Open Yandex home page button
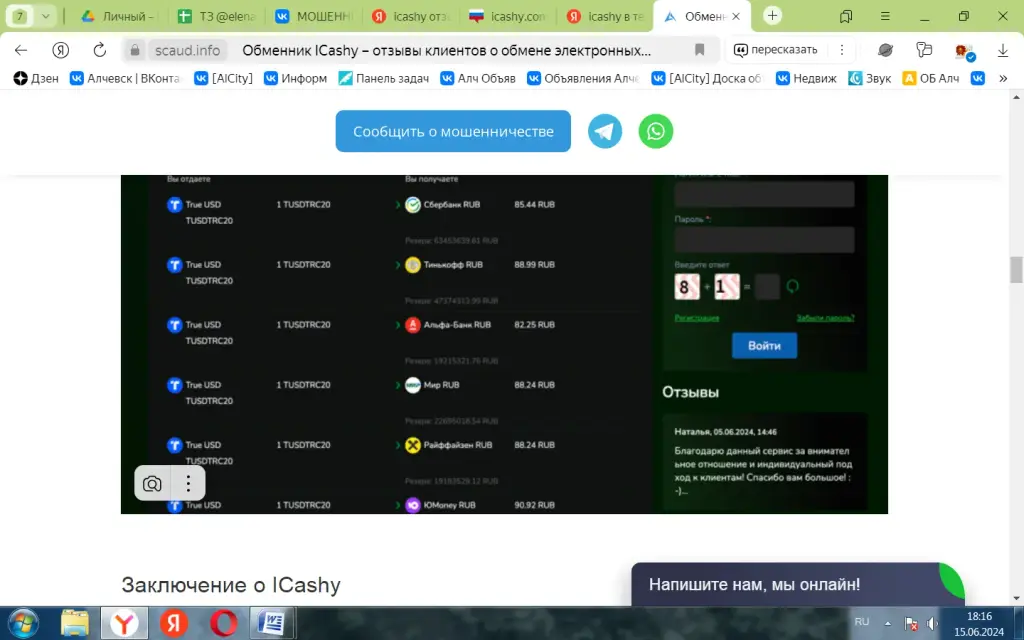The height and width of the screenshot is (640, 1024). tap(61, 50)
